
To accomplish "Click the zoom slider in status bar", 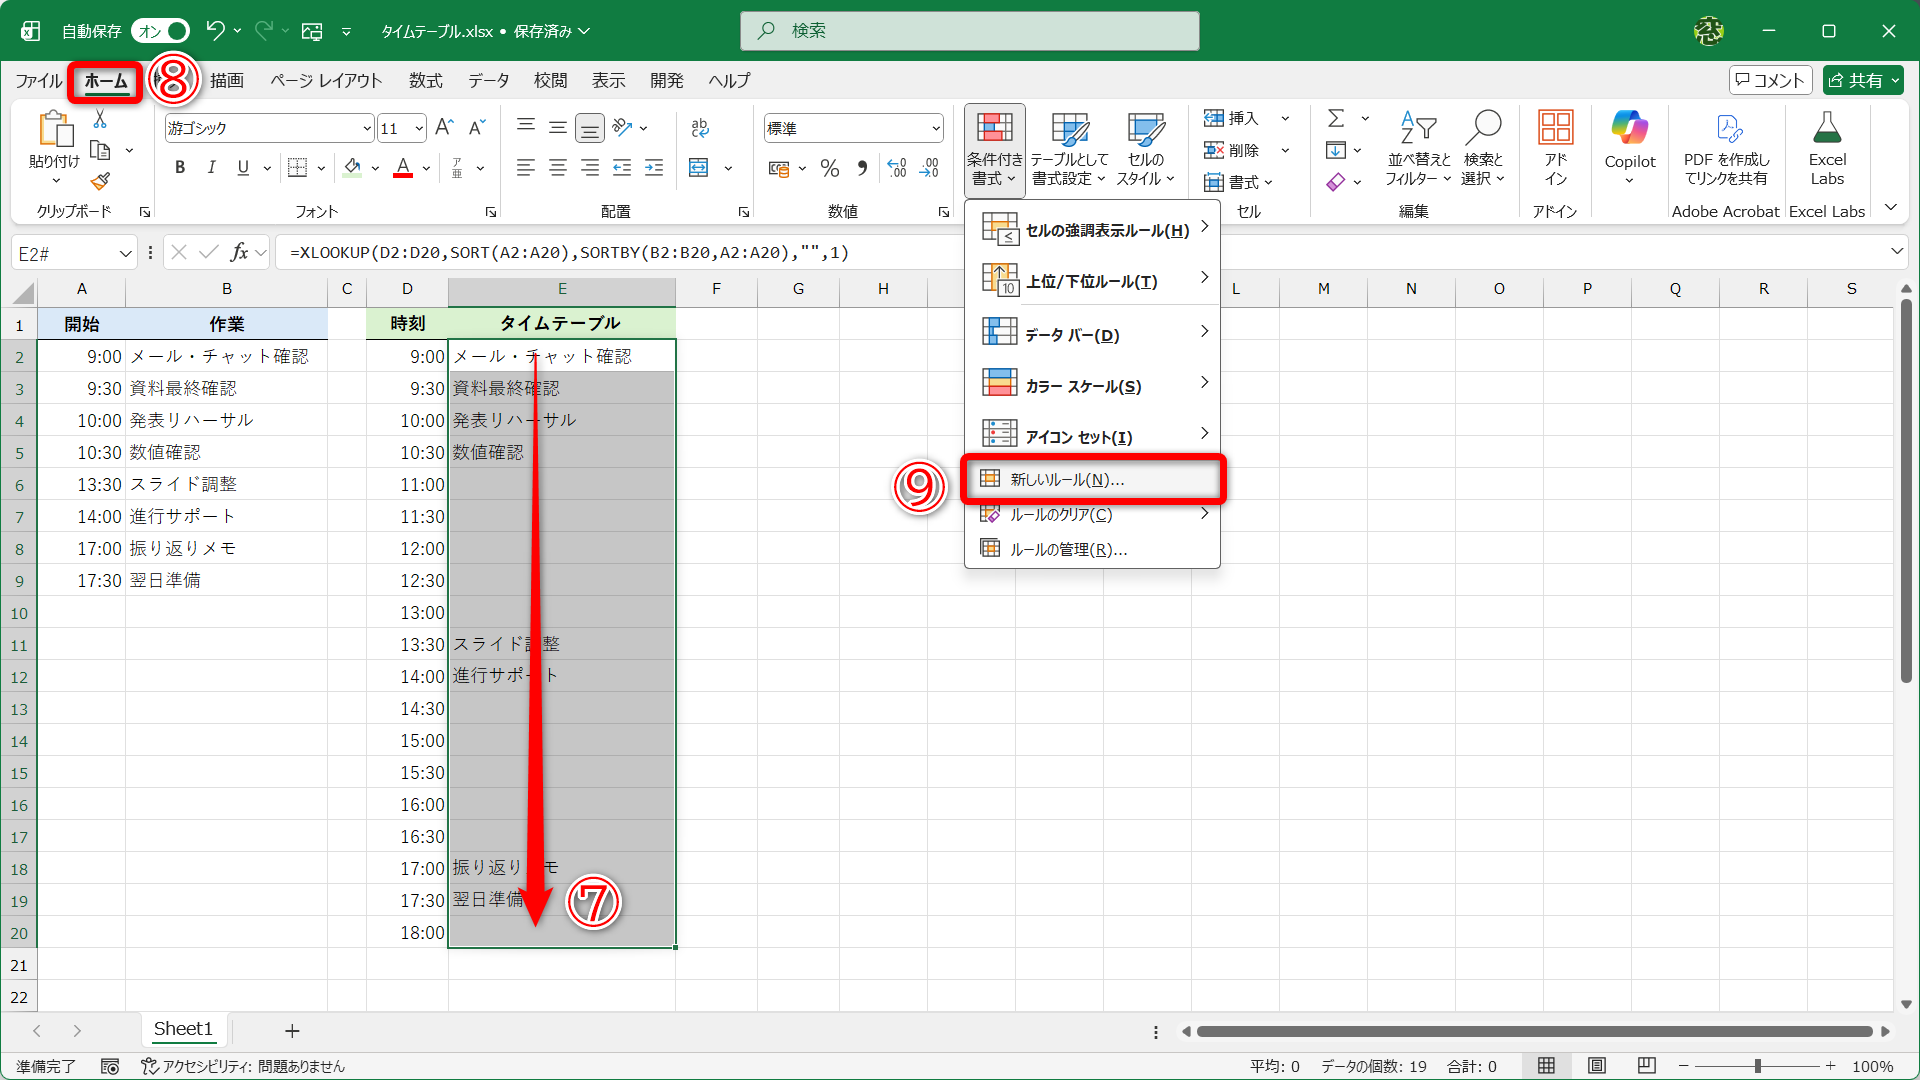I will 1757,1066.
